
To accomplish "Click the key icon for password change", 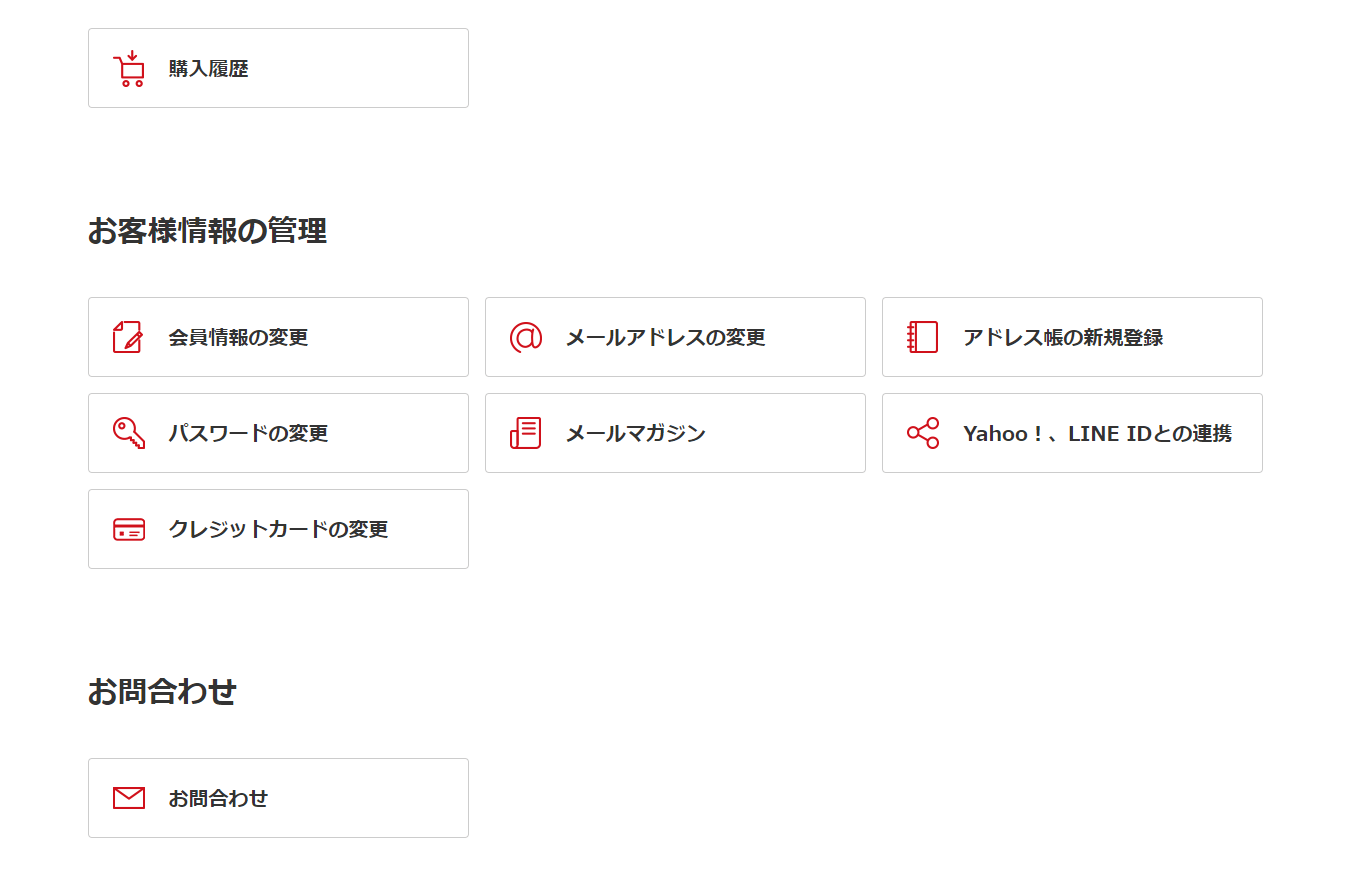I will [x=128, y=433].
